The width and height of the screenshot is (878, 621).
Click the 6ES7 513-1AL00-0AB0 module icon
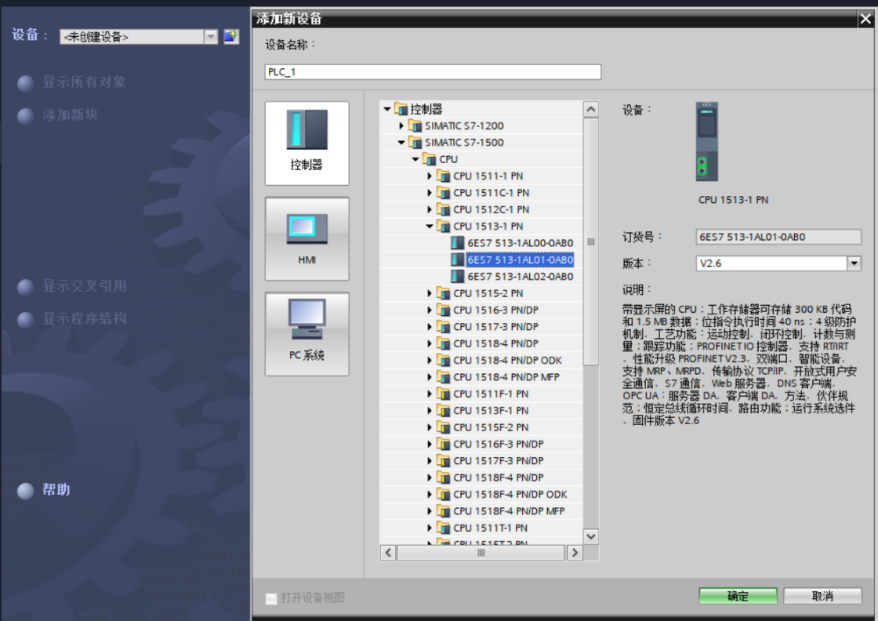[x=457, y=243]
